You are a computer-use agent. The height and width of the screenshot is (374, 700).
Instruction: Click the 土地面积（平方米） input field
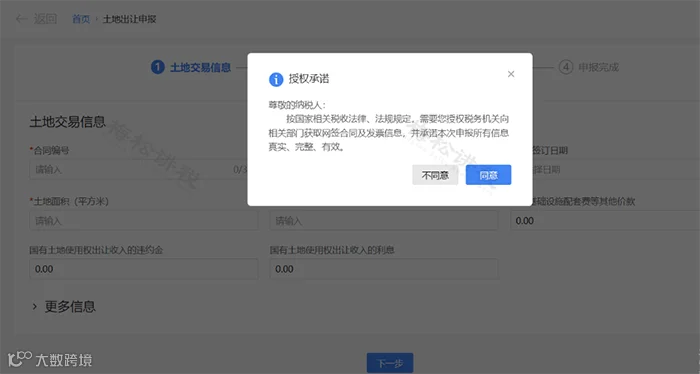(144, 220)
